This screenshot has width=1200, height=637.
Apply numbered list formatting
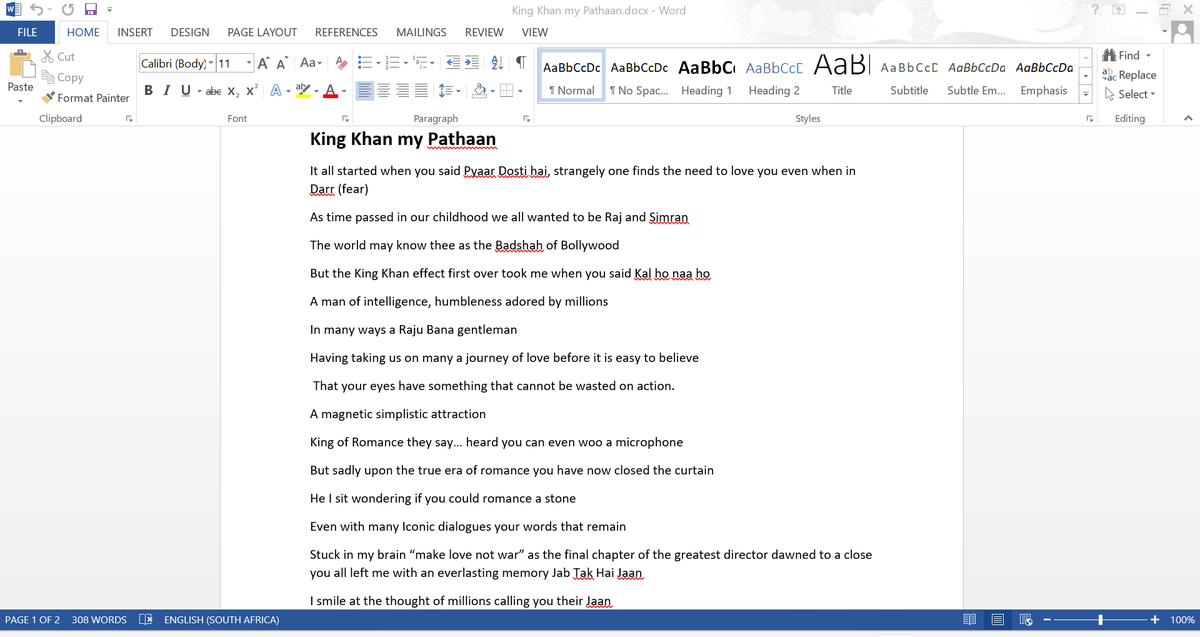[x=392, y=63]
